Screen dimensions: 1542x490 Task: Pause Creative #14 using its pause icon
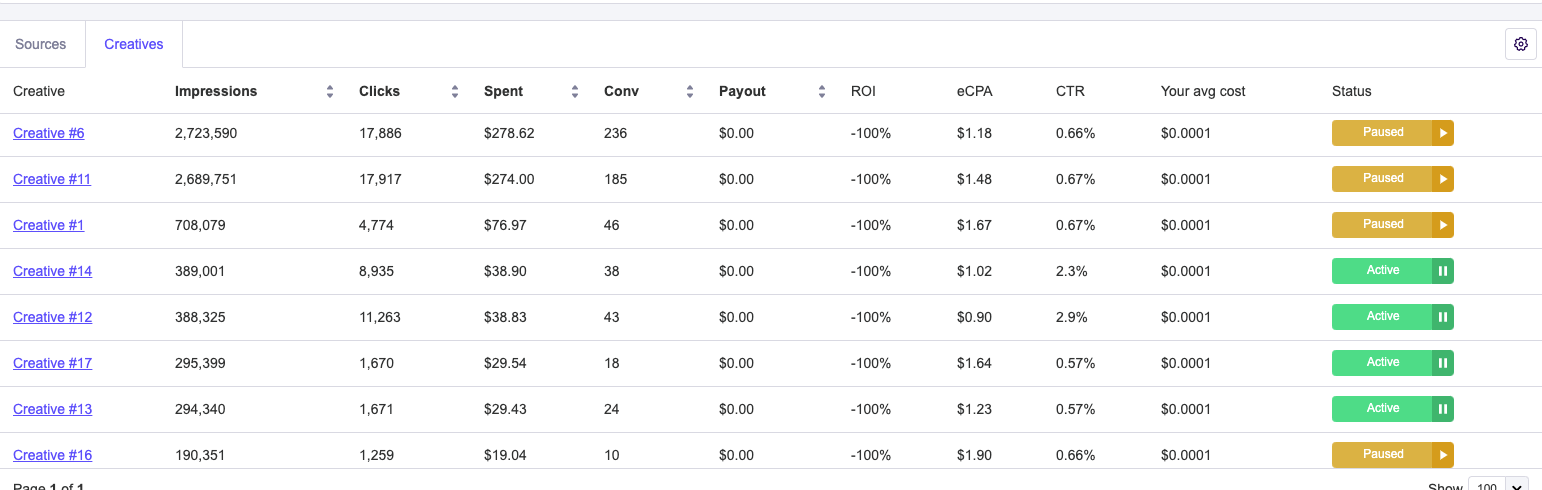[x=1442, y=271]
